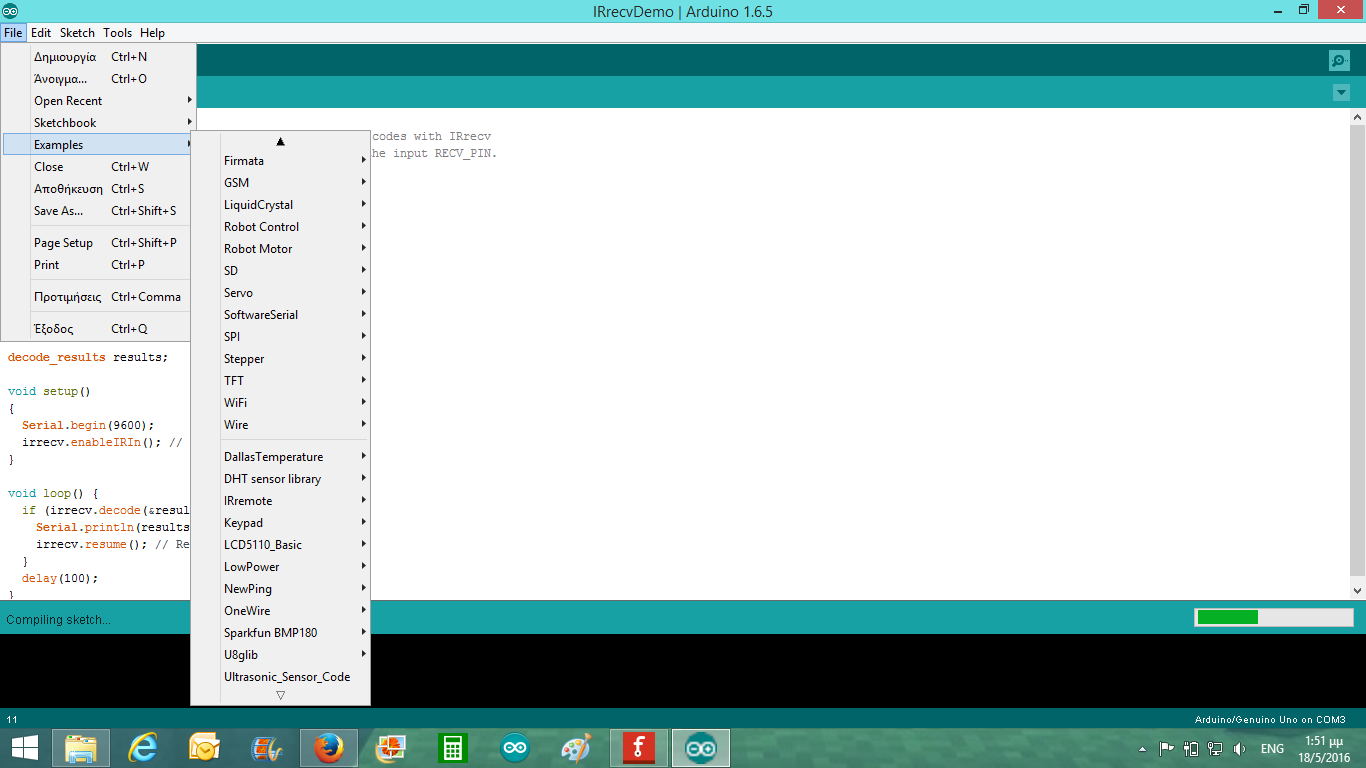Choose Έξοδος to quit Arduino

click(x=98, y=329)
